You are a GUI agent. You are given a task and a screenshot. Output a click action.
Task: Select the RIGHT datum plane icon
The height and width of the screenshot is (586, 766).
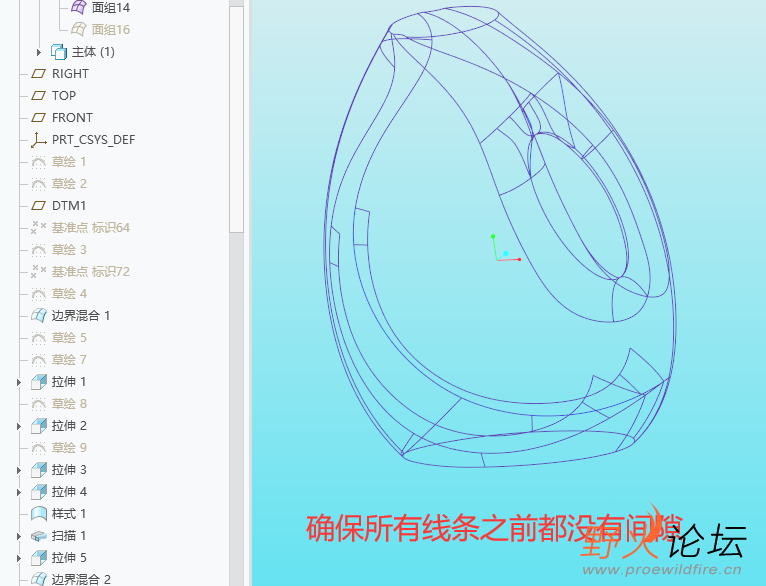click(39, 74)
